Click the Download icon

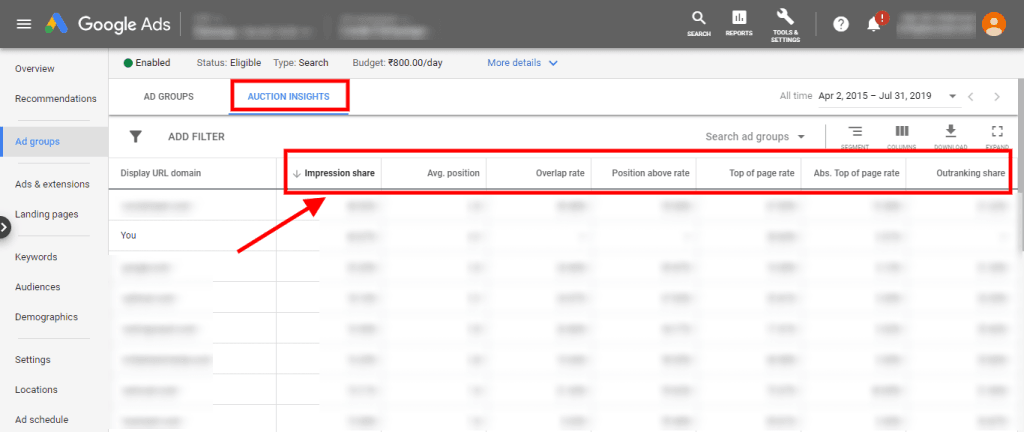(950, 132)
